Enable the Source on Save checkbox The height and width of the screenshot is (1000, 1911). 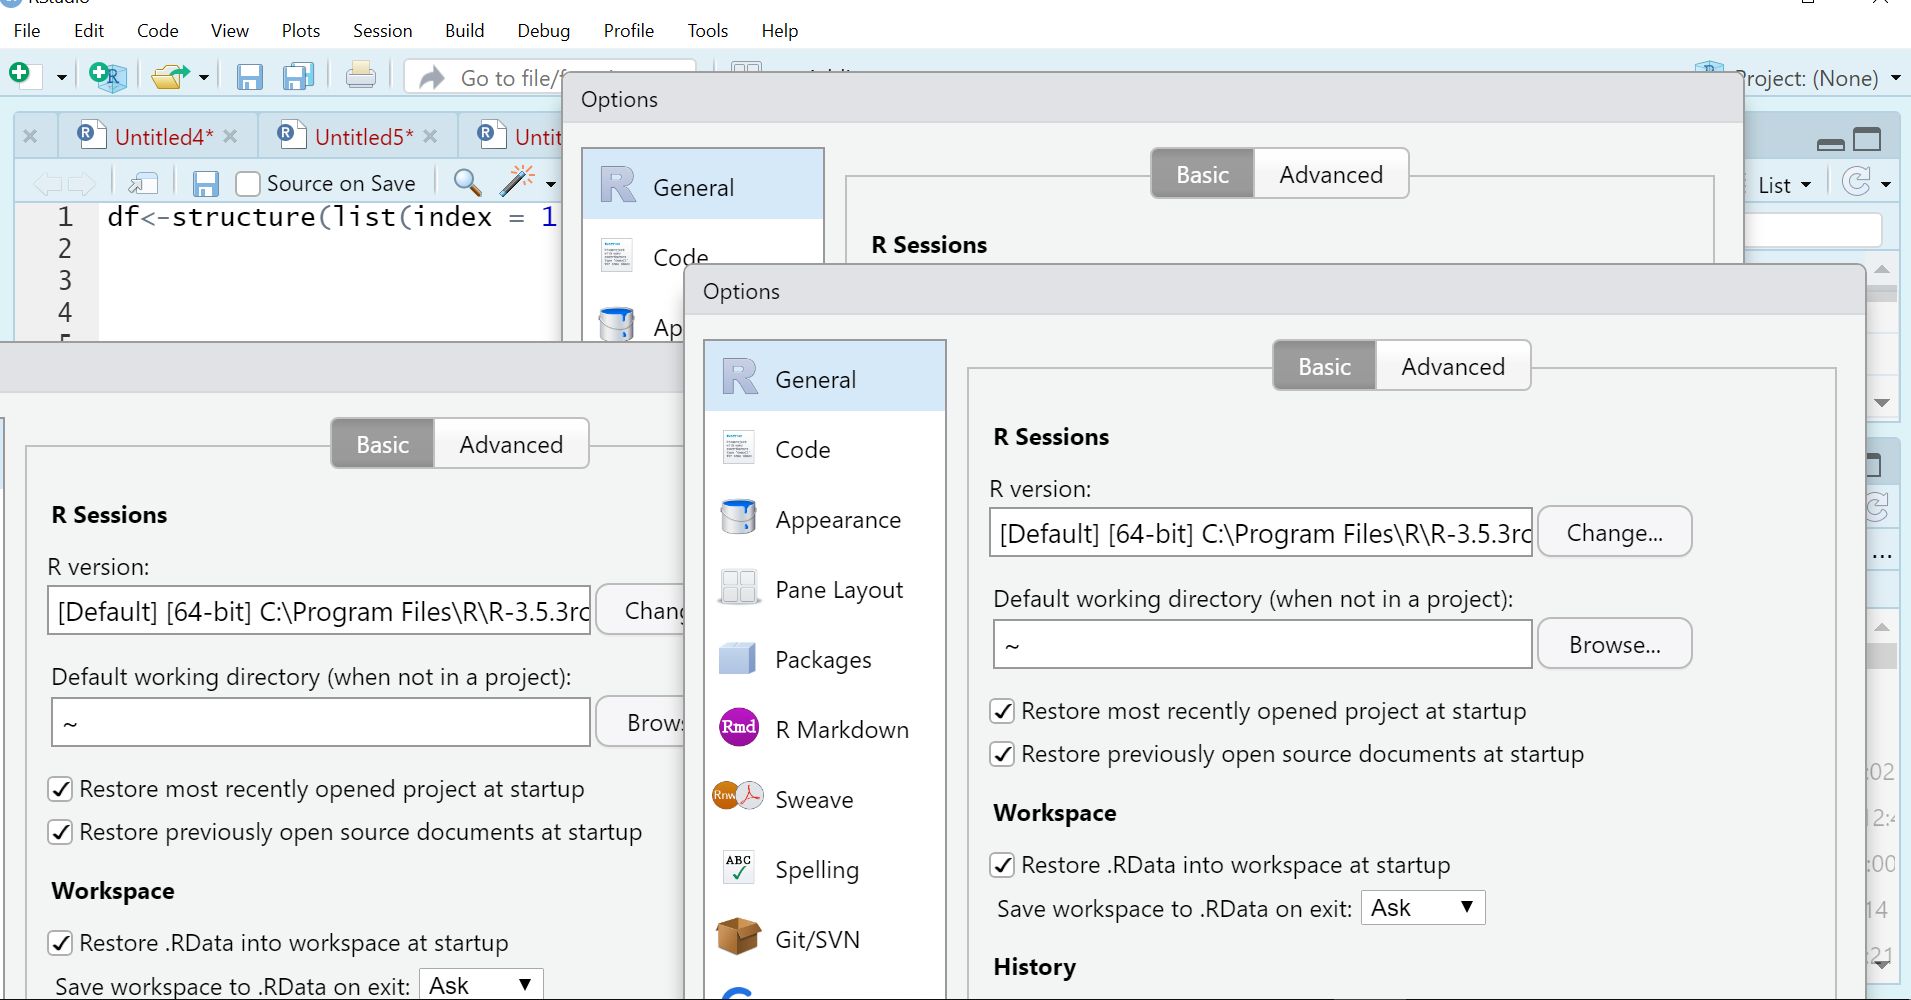pos(247,183)
